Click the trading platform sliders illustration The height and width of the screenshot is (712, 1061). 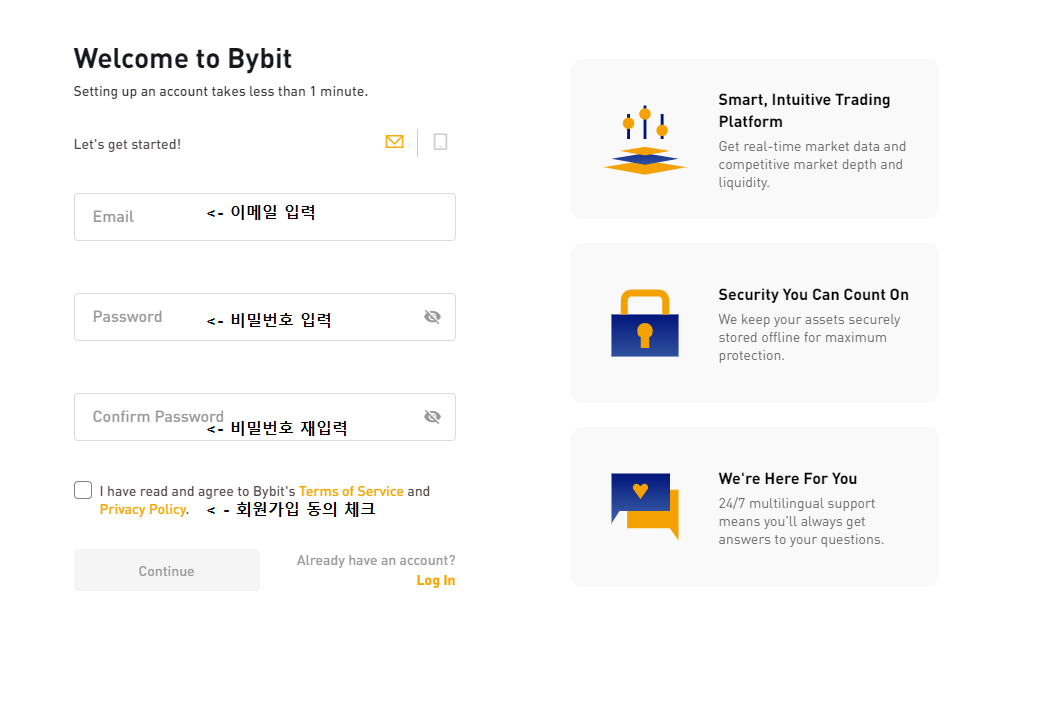pos(645,140)
